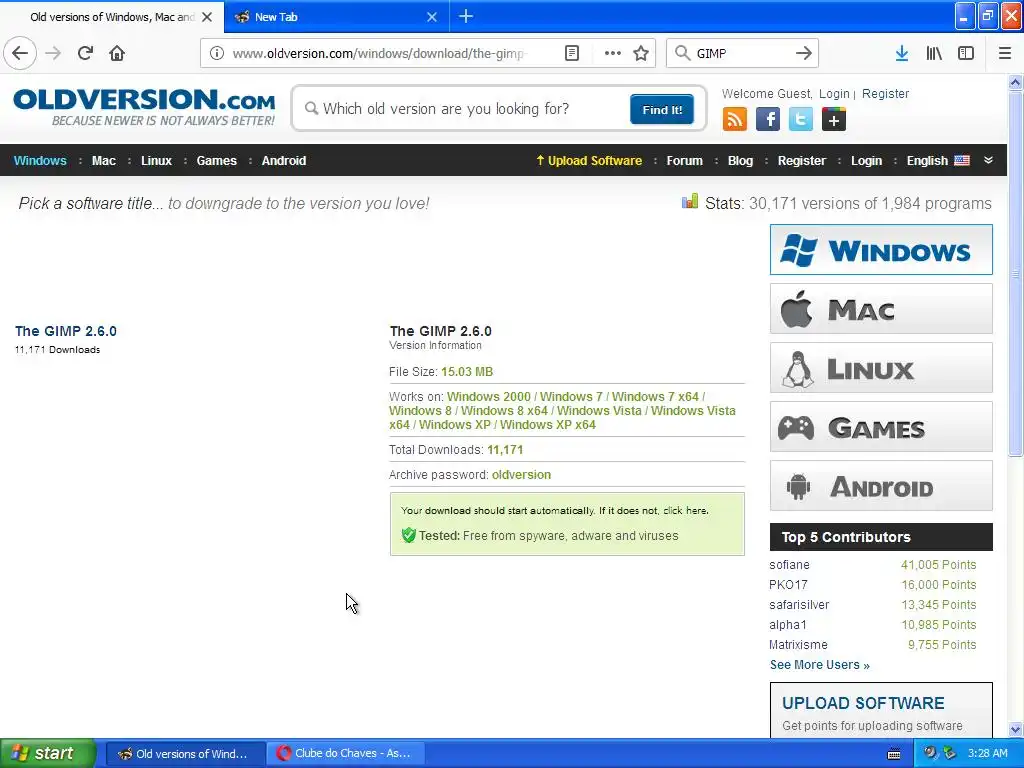1024x768 pixels.
Task: Visit the Facebook page icon
Action: click(767, 120)
